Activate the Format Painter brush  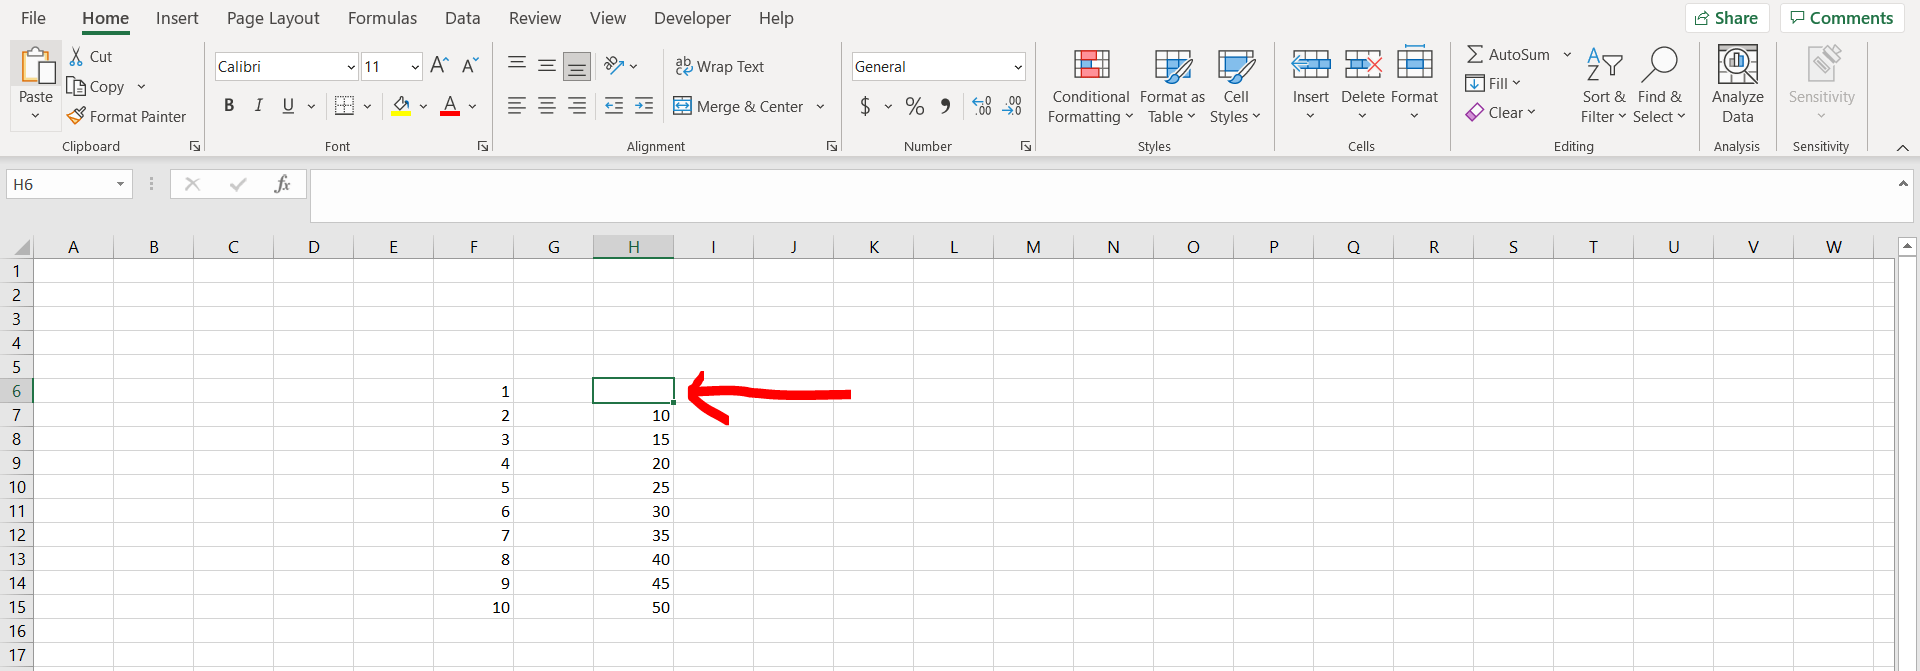[x=76, y=116]
